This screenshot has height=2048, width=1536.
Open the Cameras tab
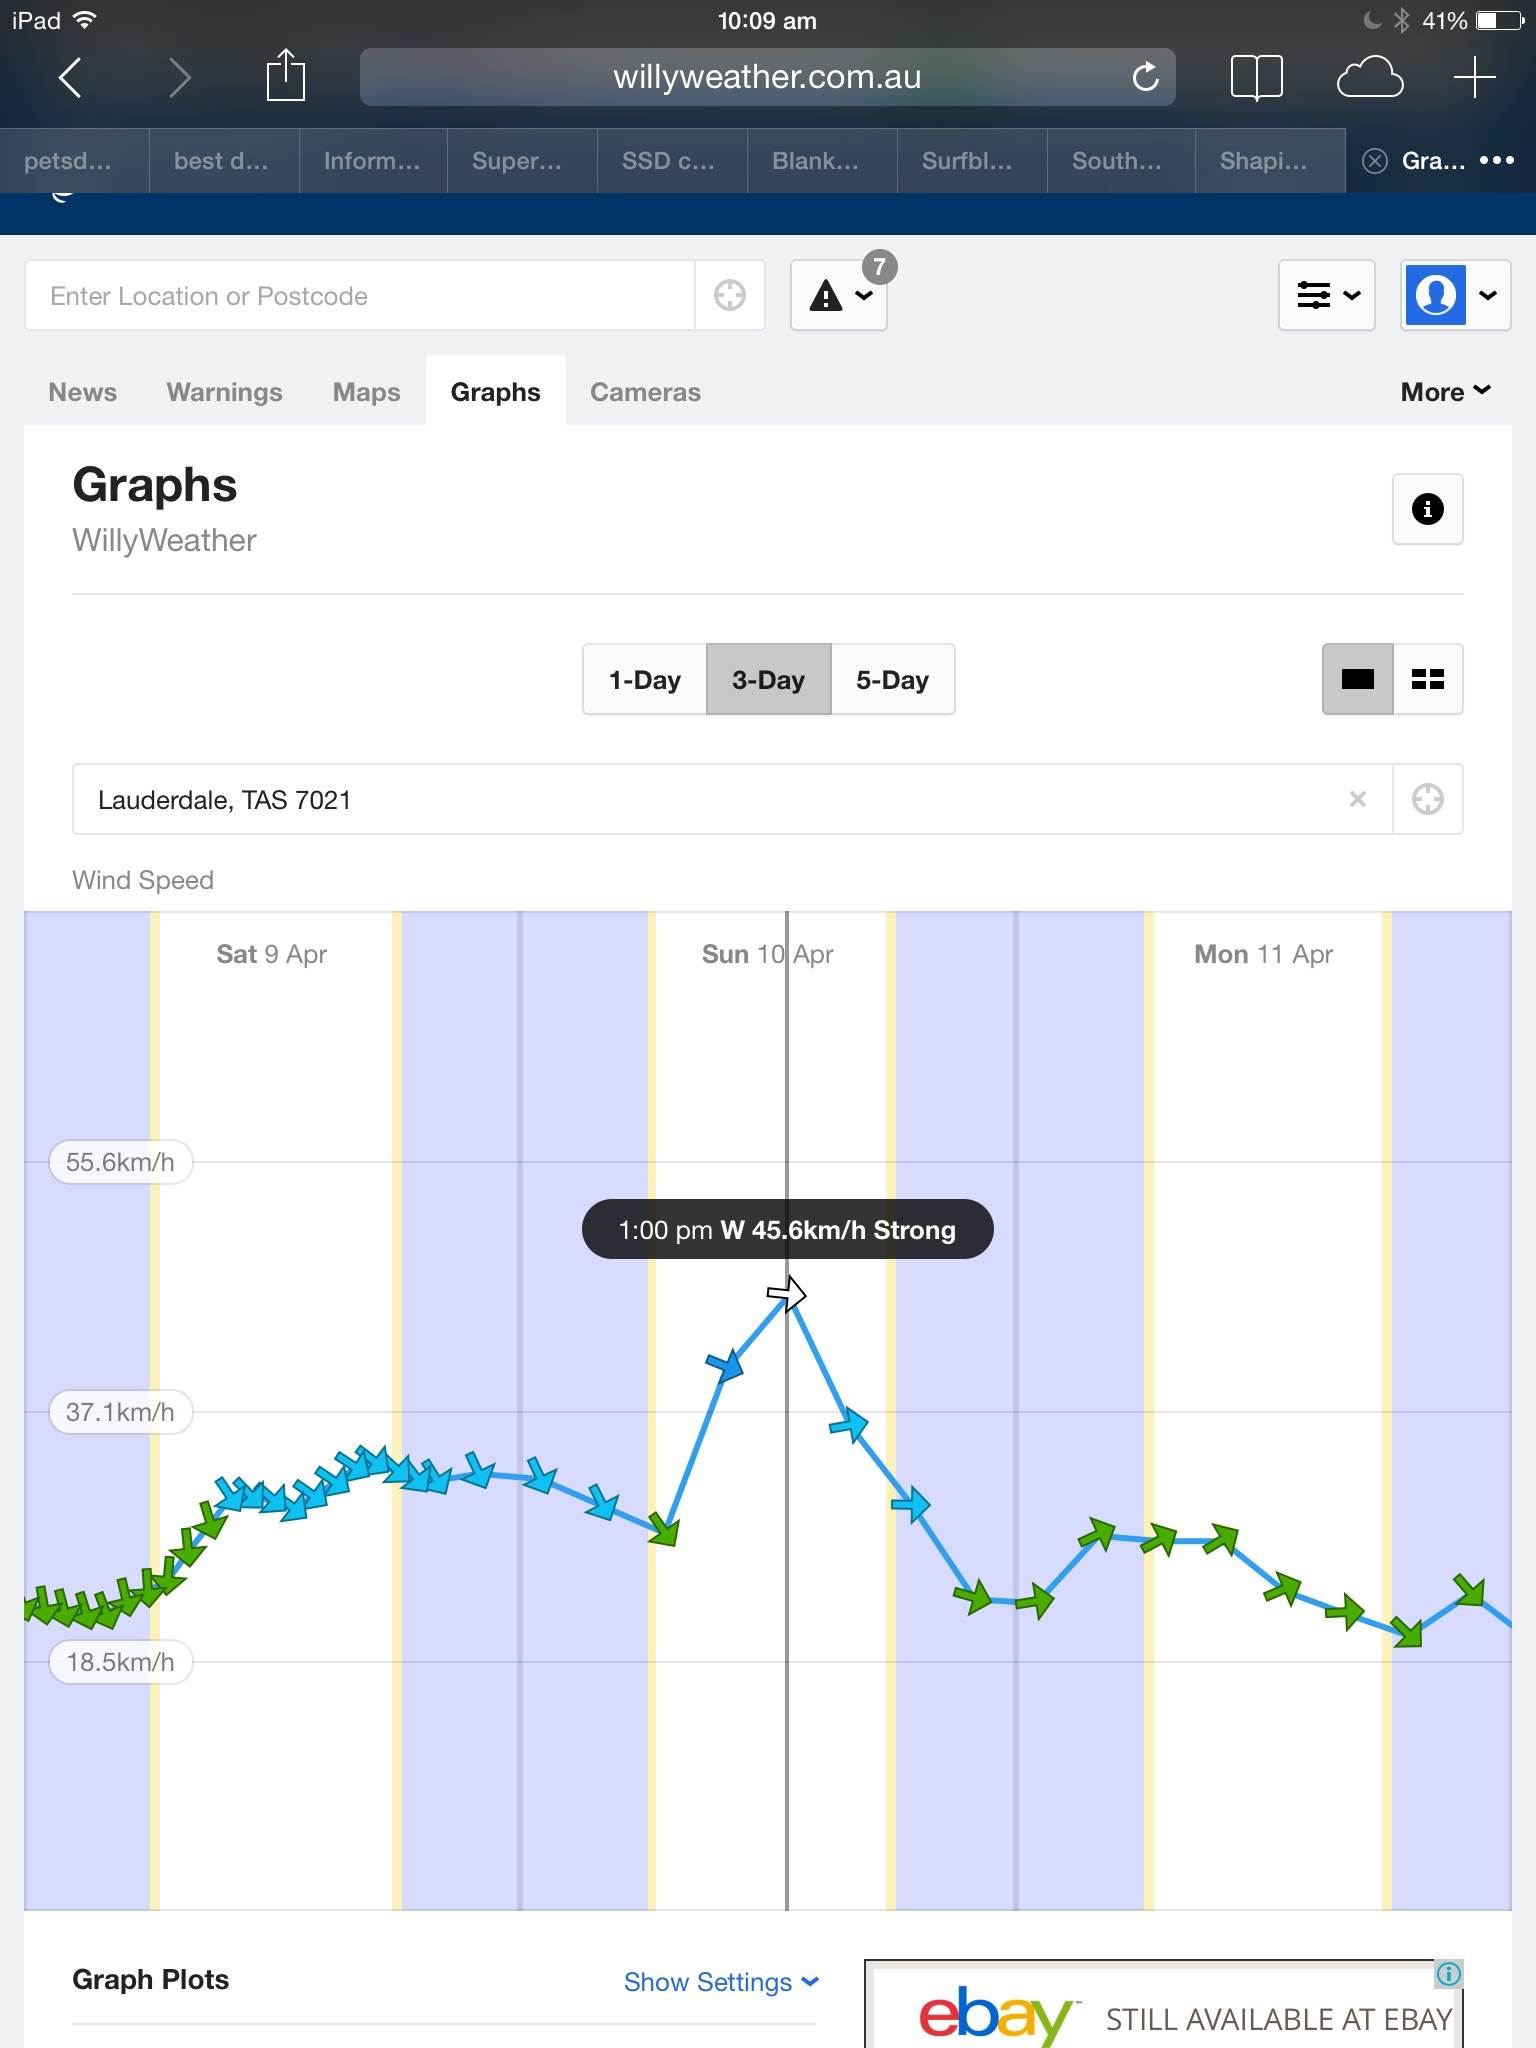(x=645, y=392)
